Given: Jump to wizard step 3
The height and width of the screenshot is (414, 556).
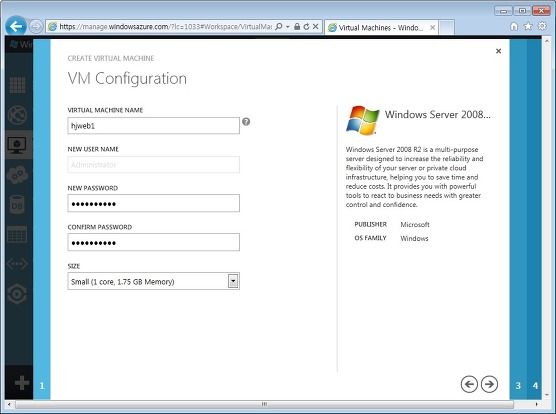Looking at the screenshot, I should click(x=518, y=386).
